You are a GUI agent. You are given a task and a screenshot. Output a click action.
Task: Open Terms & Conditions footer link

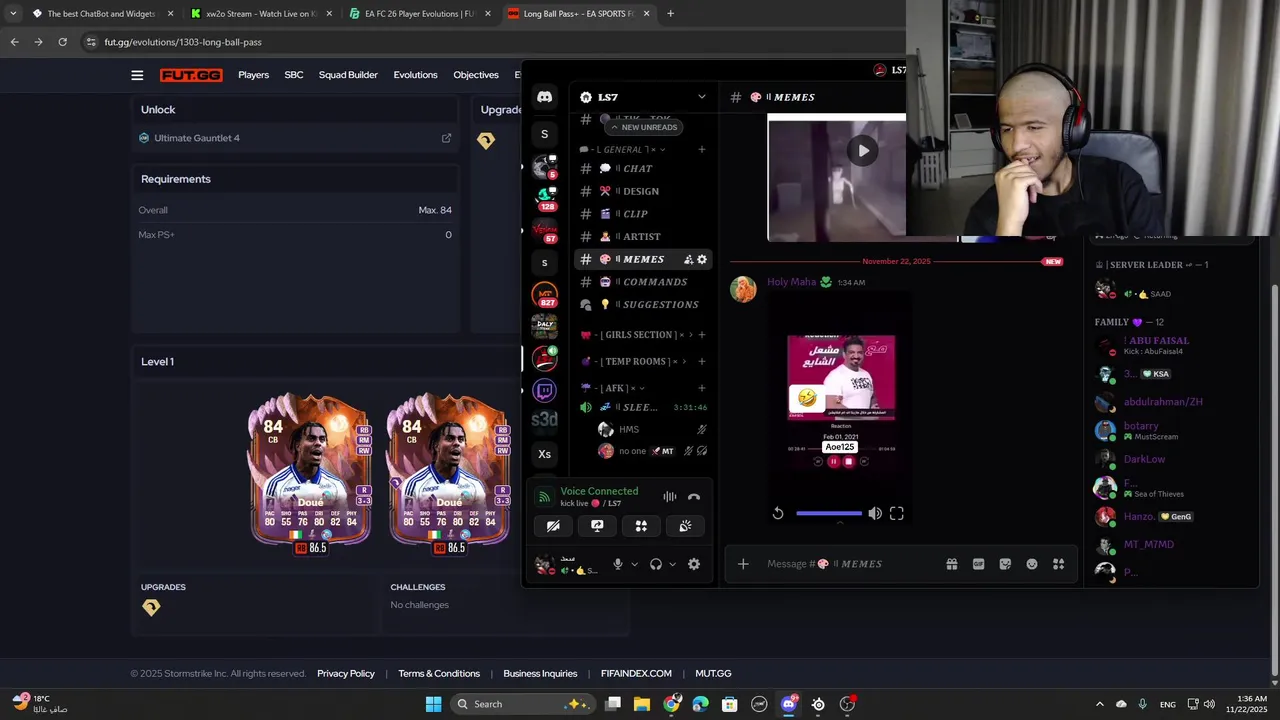439,673
